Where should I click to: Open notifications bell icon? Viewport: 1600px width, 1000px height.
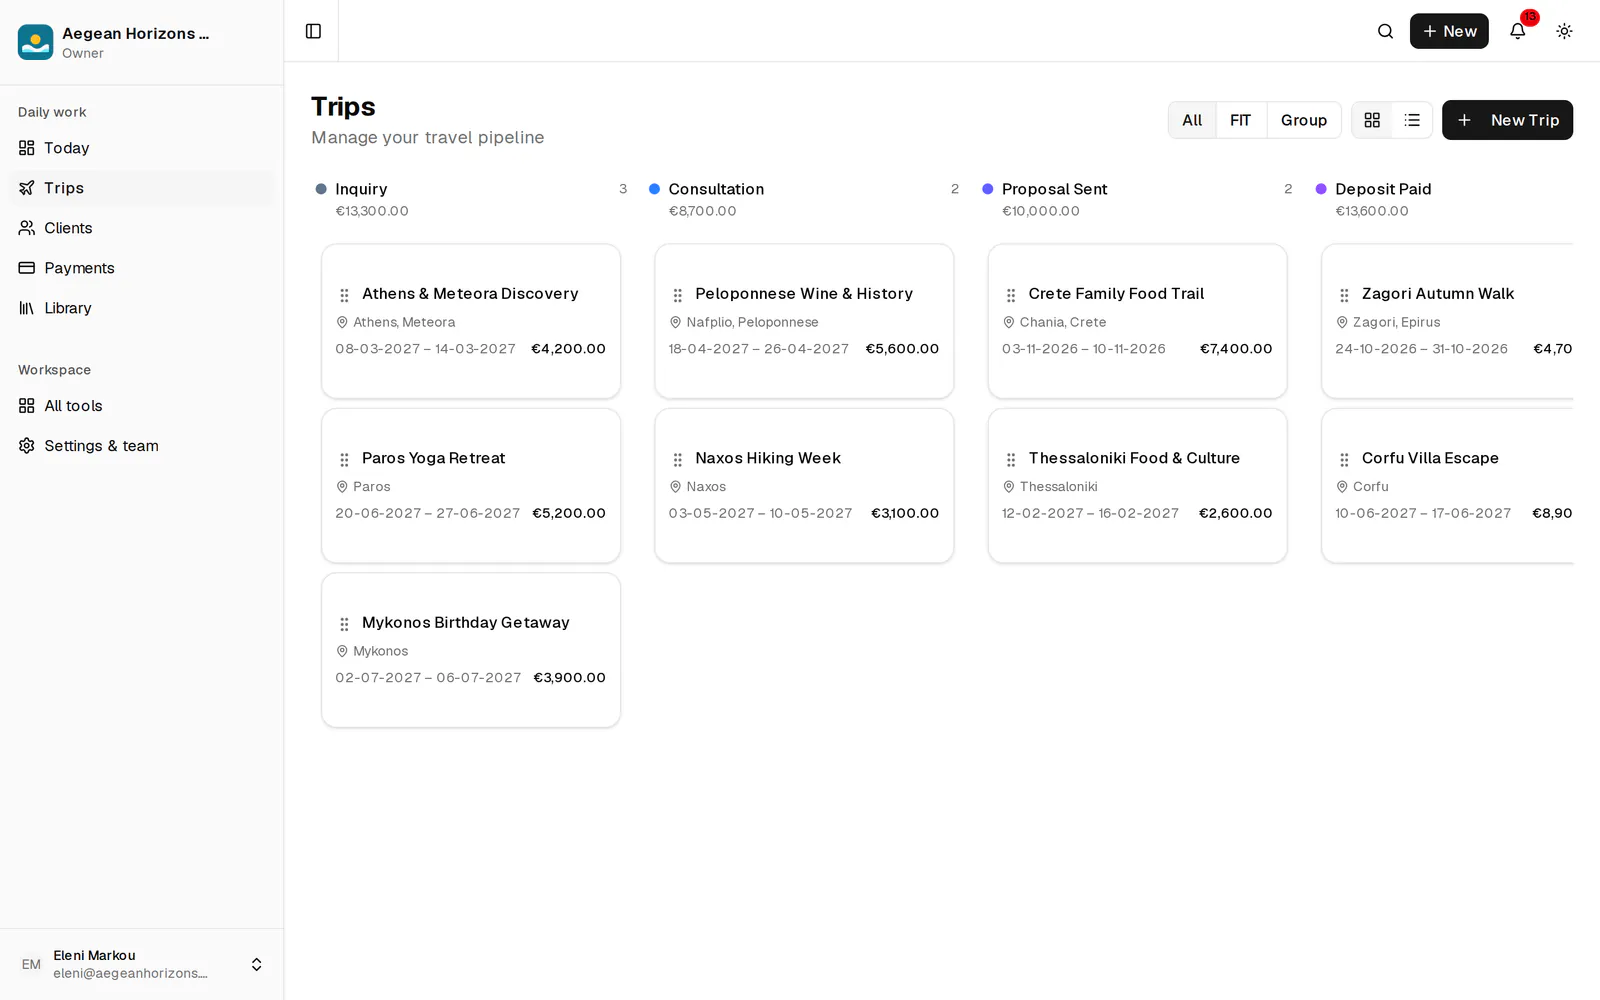coord(1517,31)
